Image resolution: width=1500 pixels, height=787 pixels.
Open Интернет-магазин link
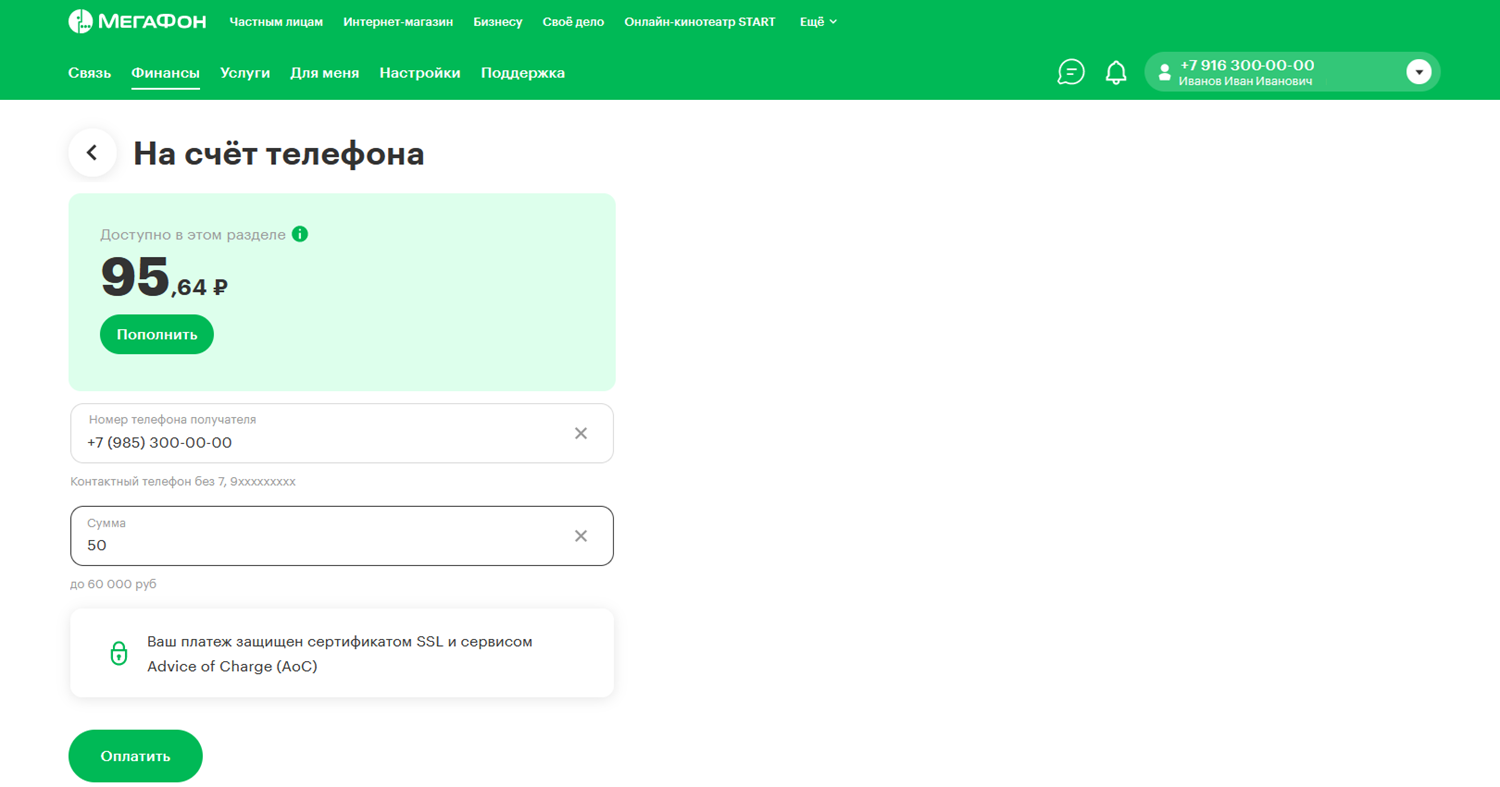(x=398, y=22)
